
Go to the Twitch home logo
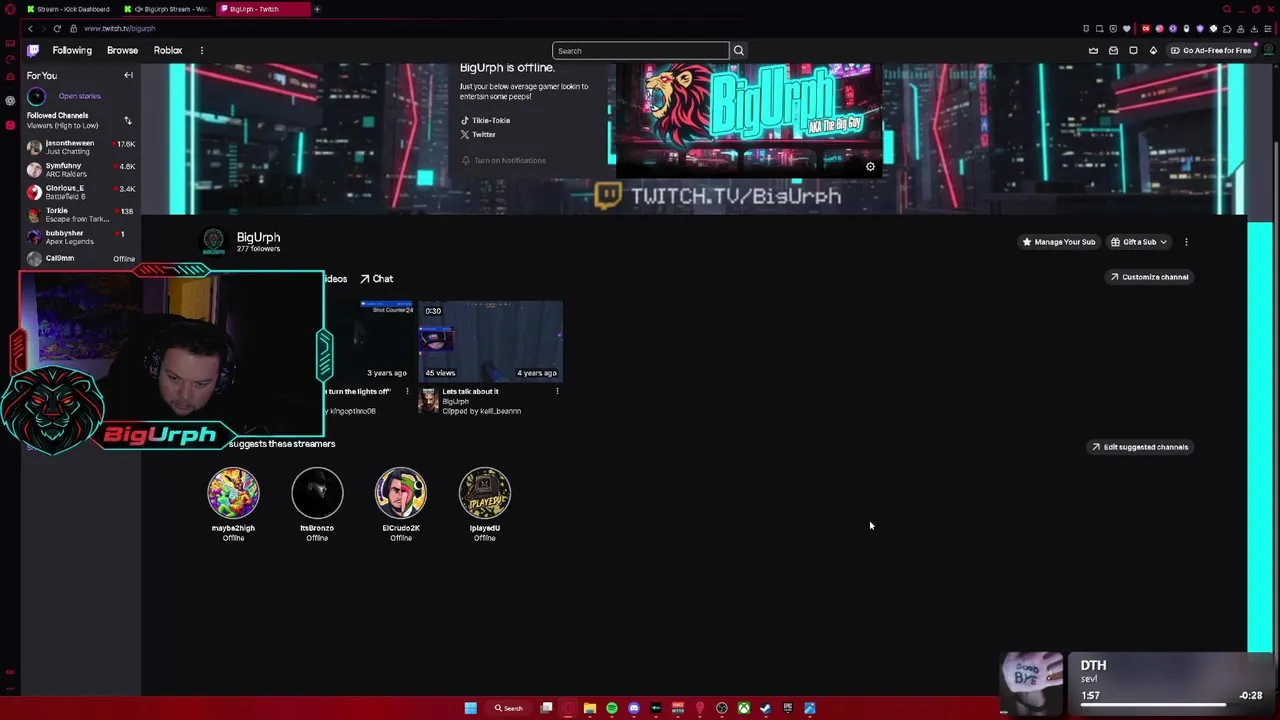(x=33, y=50)
